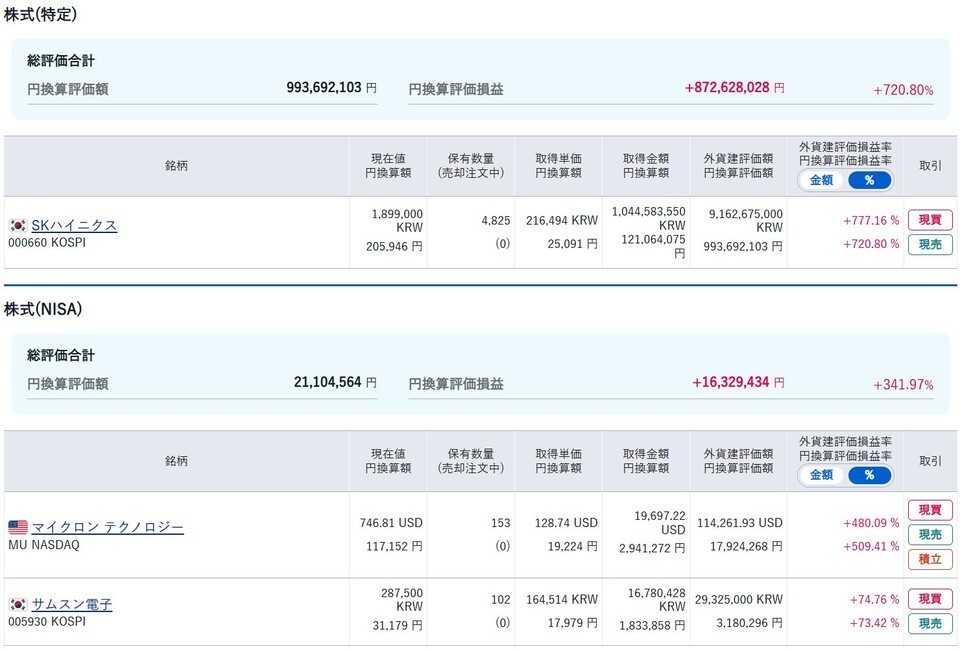This screenshot has width=960, height=651.
Task: Click 現買 for マイクロン テクノロジー
Action: 930,510
